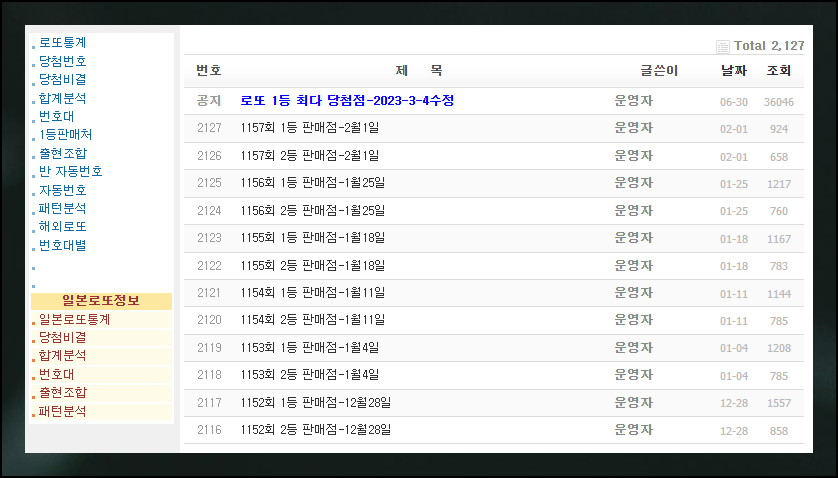This screenshot has width=838, height=478.
Task: Open post 1153회 1등 판매점-1월4일
Action: 310,348
